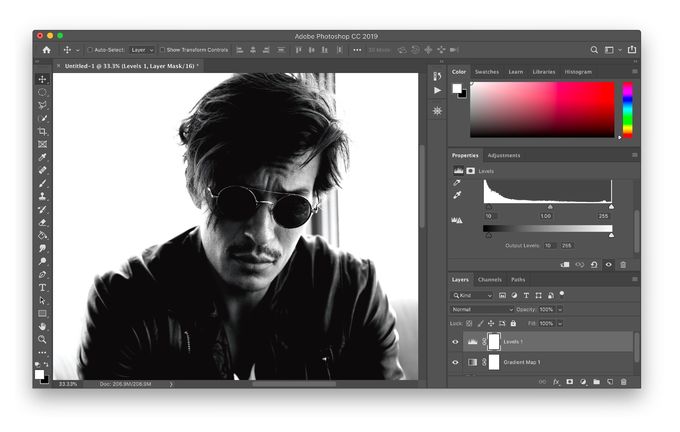Click the Share icon at top right
680x432 pixels.
coord(632,49)
